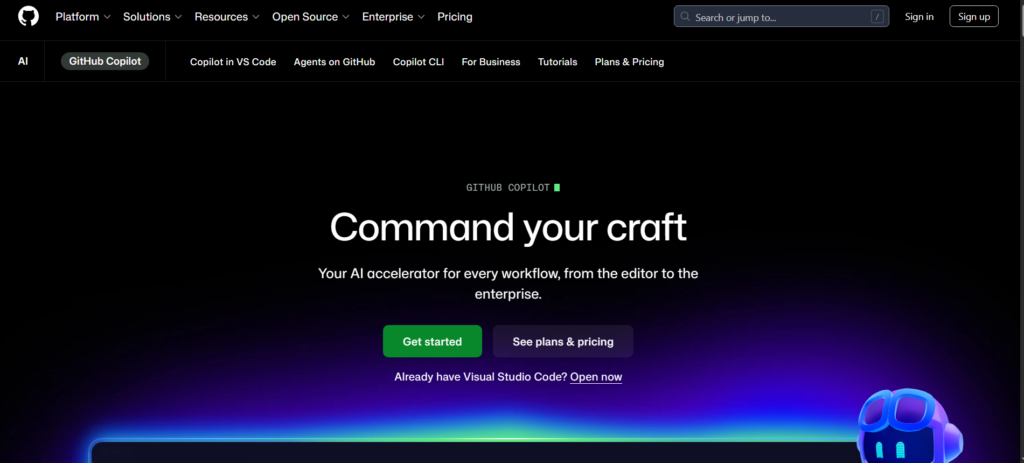Expand the Platform dropdown menu
Image resolution: width=1024 pixels, height=463 pixels.
tap(83, 17)
